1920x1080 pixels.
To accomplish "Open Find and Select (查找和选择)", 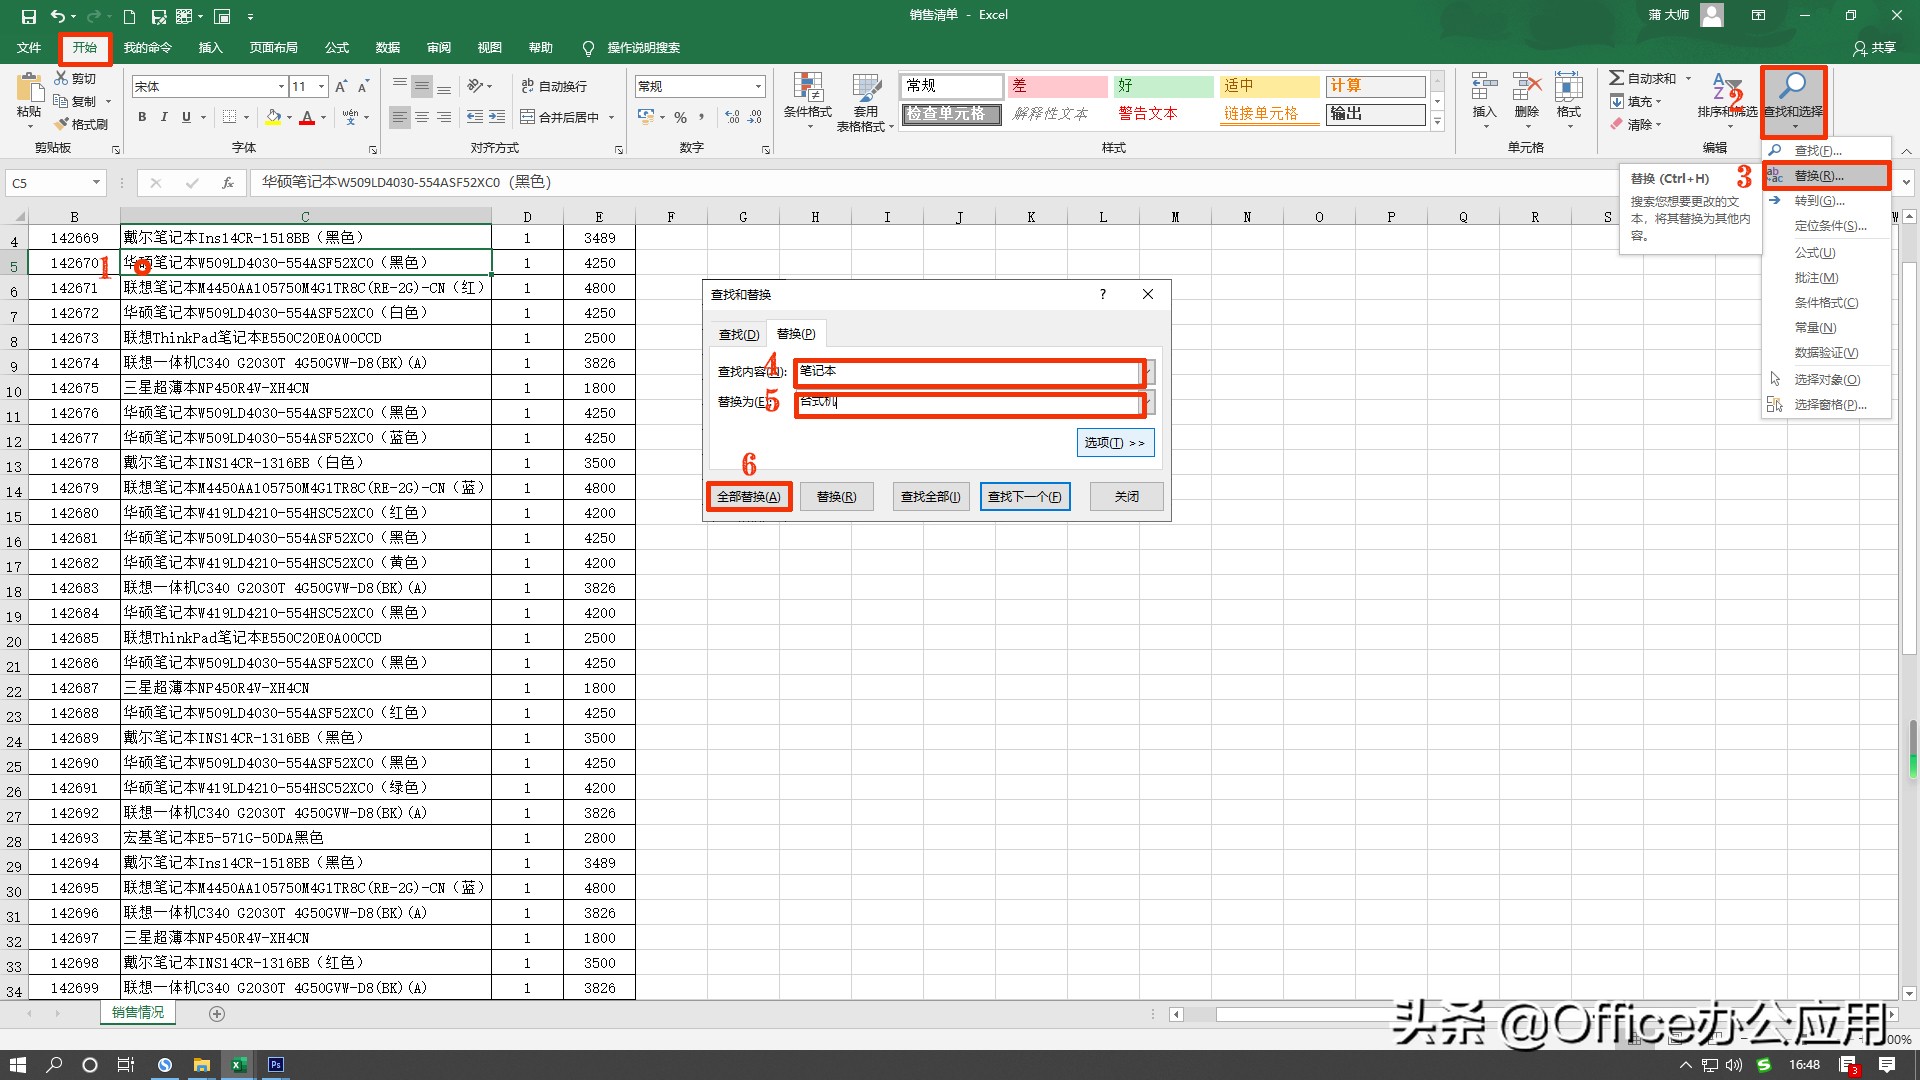I will (1793, 100).
